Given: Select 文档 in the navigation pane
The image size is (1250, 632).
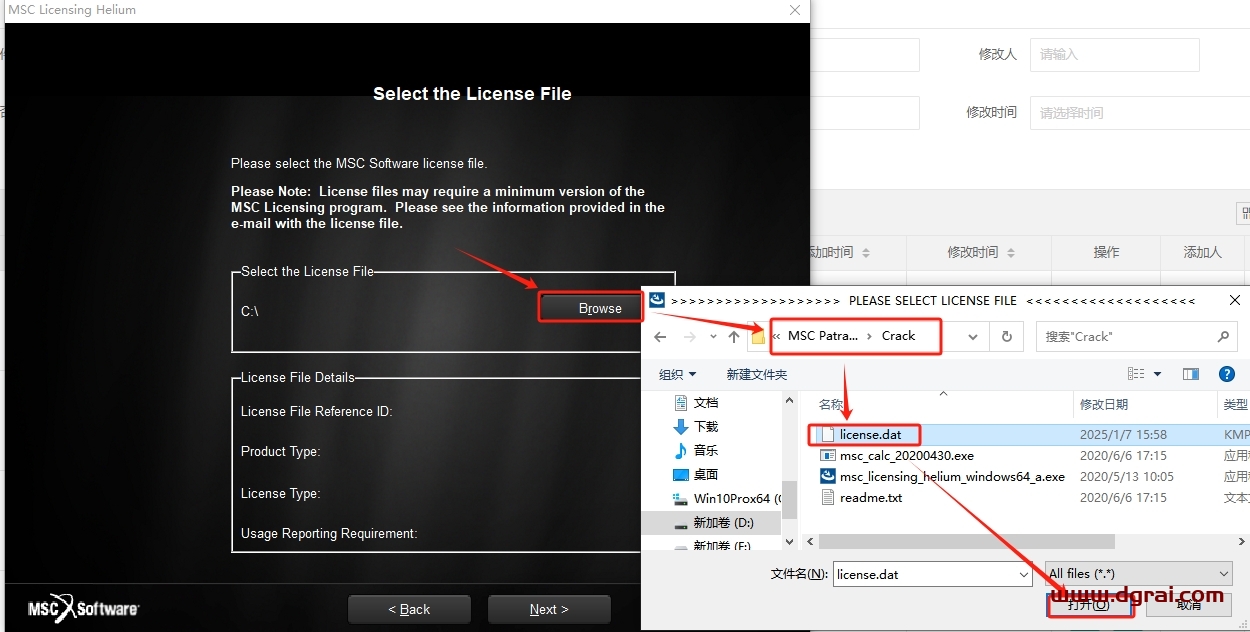Looking at the screenshot, I should coord(706,402).
